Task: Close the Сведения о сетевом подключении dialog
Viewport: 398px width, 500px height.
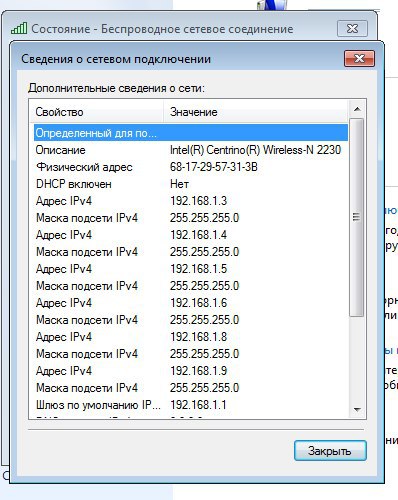Action: pyautogui.click(x=359, y=59)
